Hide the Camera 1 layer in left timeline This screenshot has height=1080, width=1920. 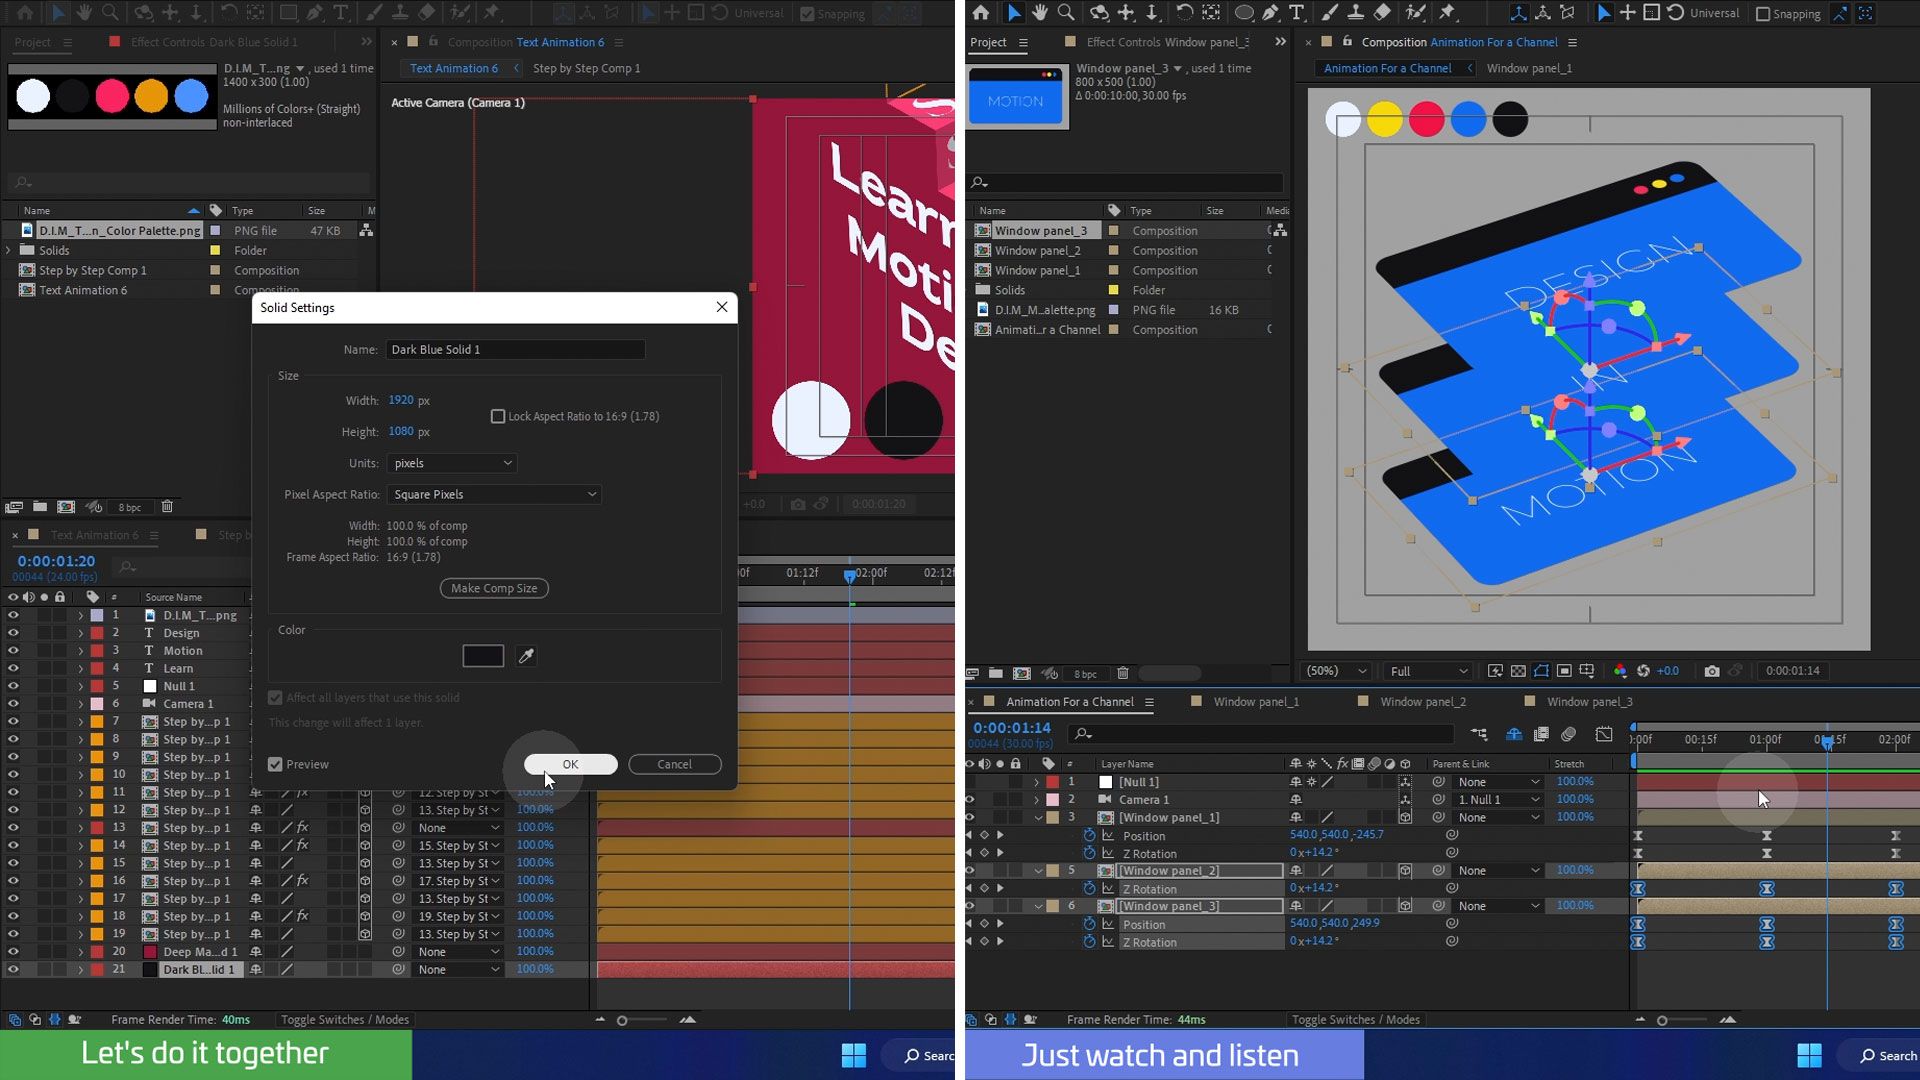[13, 704]
